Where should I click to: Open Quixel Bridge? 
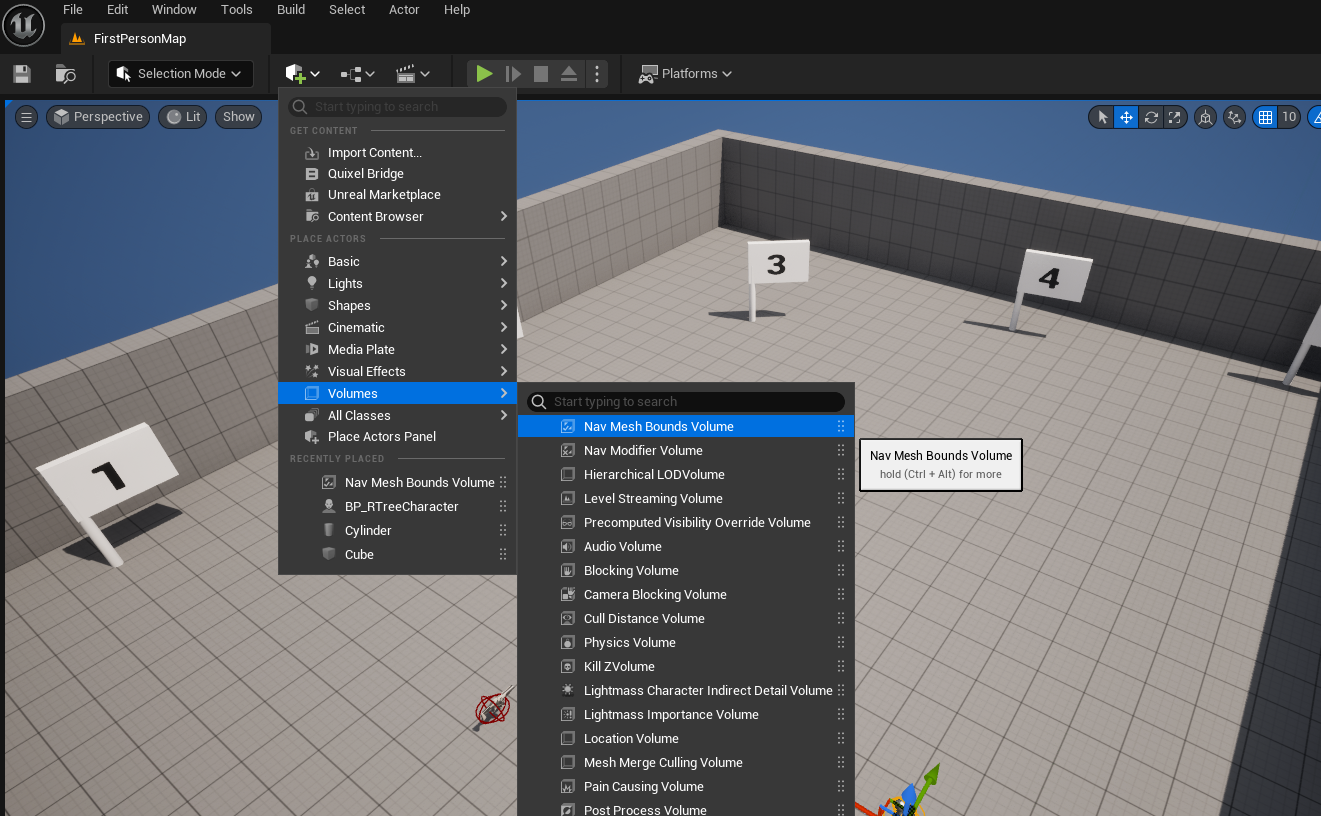(x=397, y=174)
